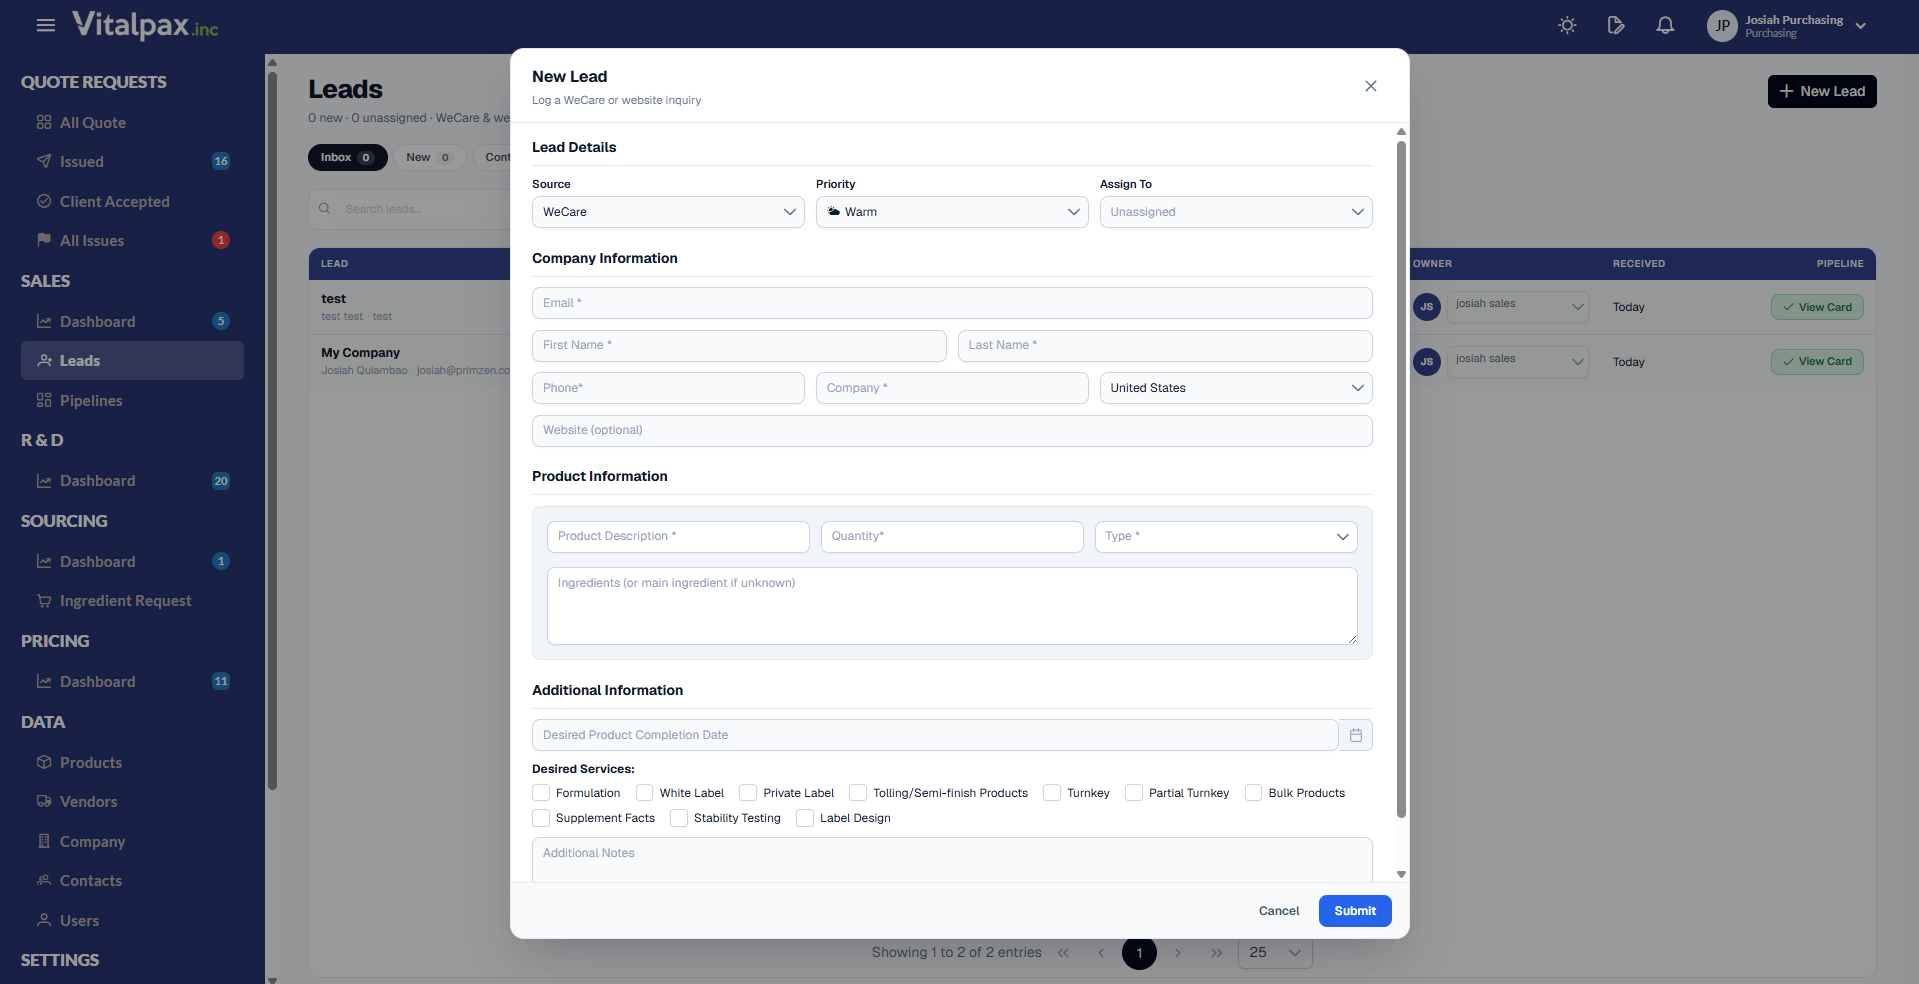Open calendar picker for completion date
This screenshot has height=984, width=1919.
pyautogui.click(x=1356, y=735)
